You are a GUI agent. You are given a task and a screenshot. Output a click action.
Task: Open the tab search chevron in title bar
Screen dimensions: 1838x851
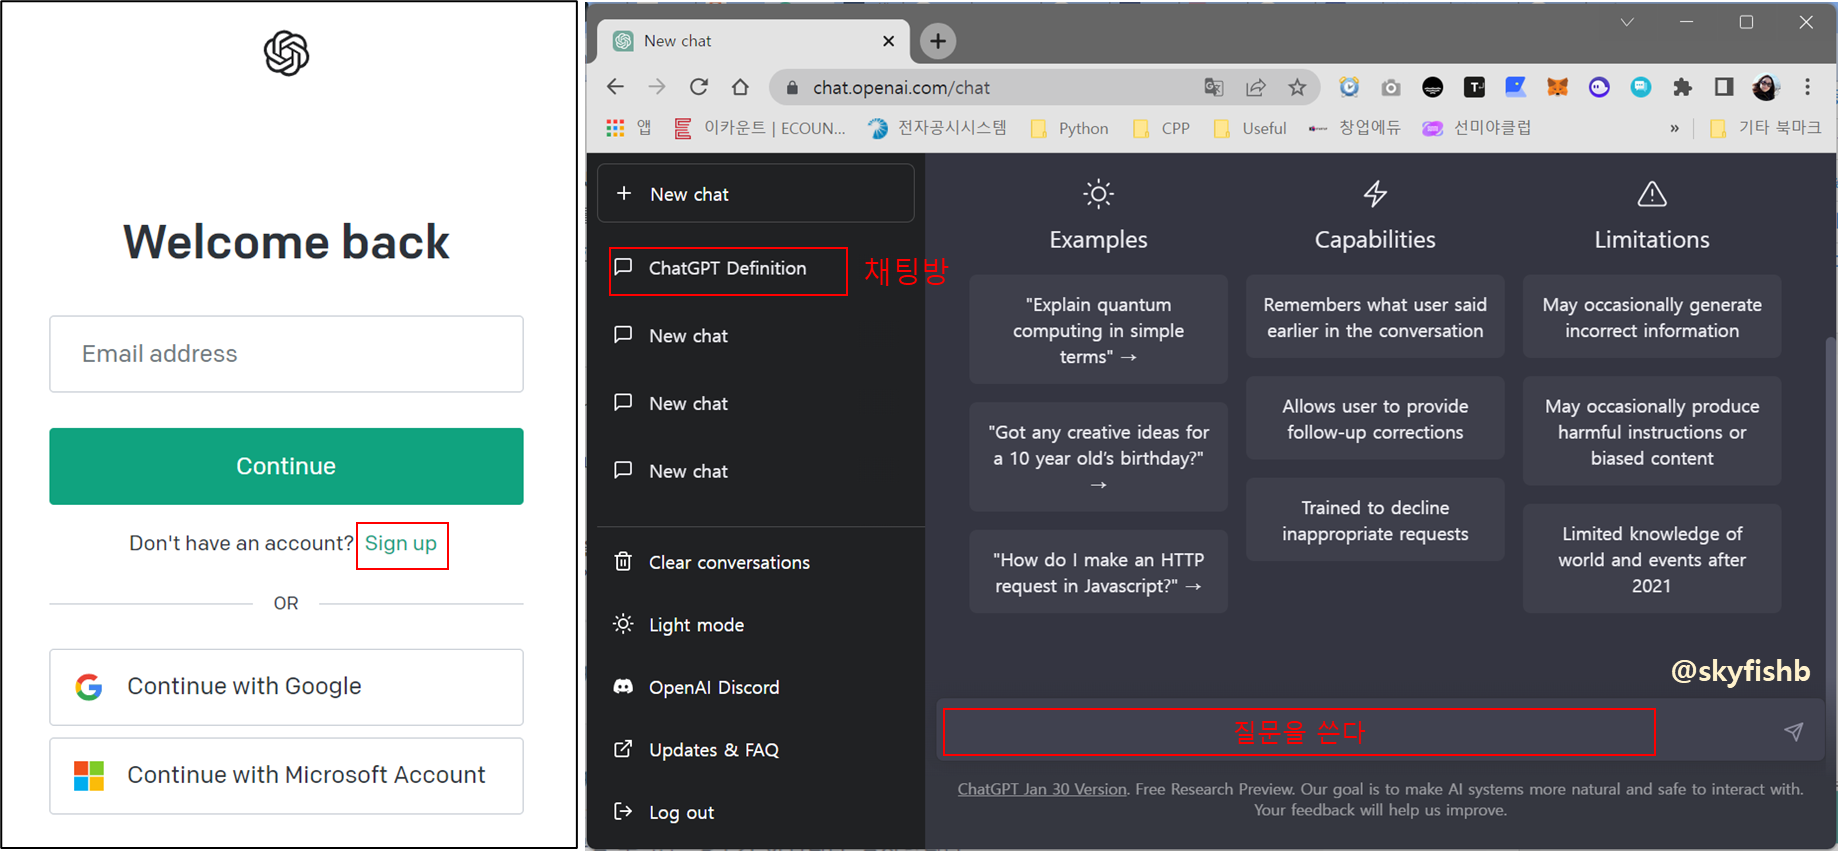1627,22
